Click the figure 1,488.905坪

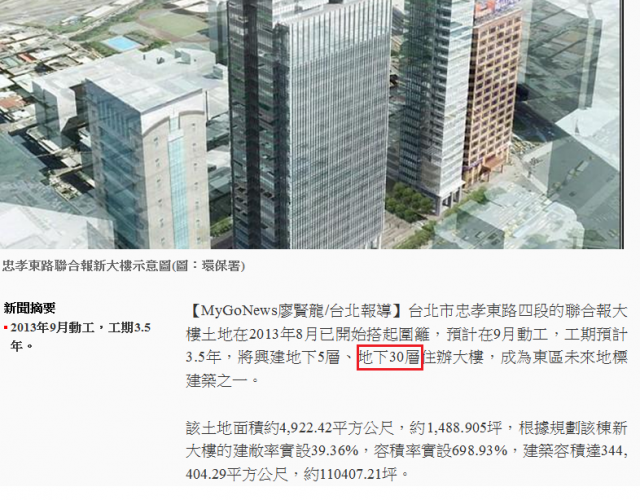coord(464,428)
